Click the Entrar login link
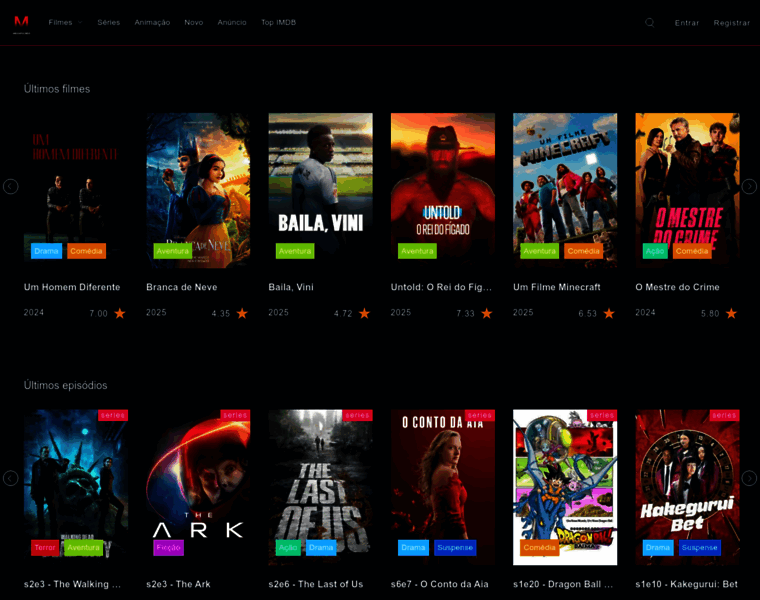 point(687,23)
